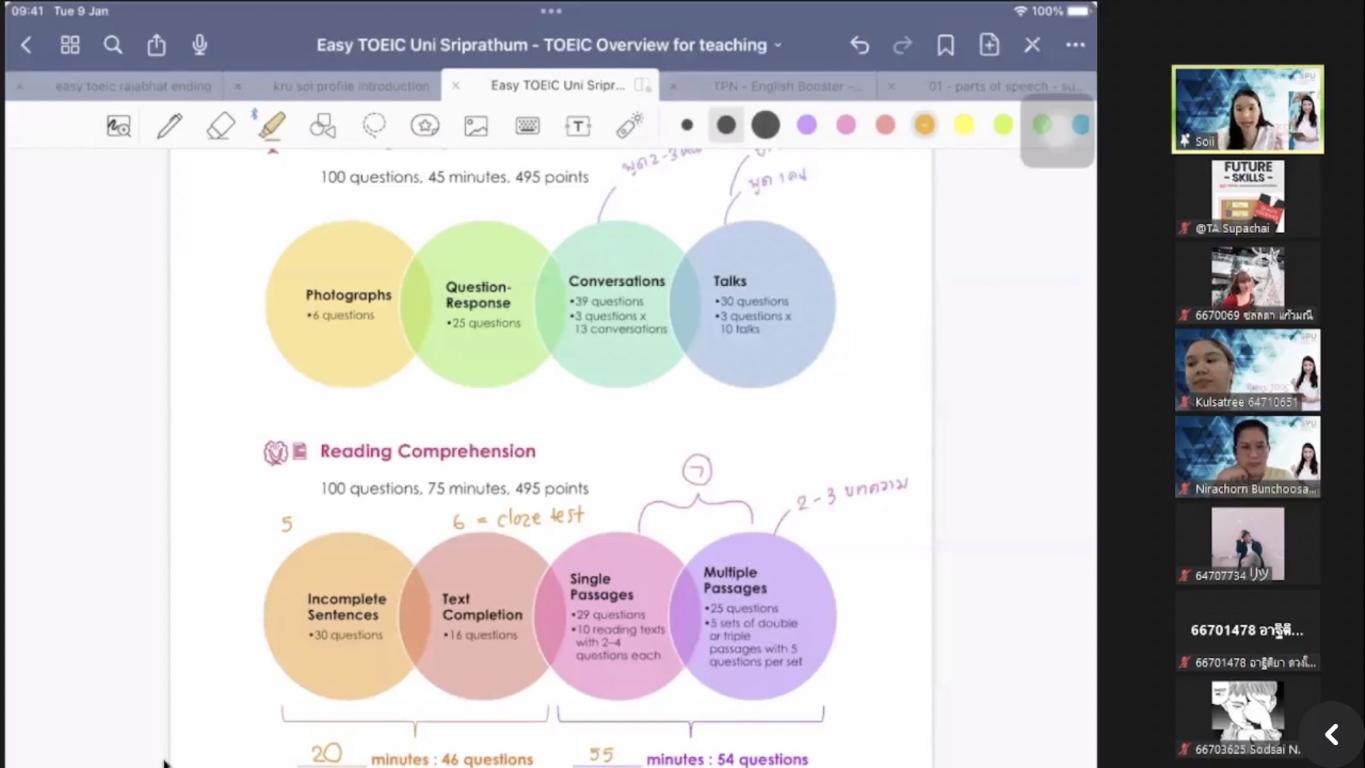The width and height of the screenshot is (1365, 768).
Task: Click the Question-Response circle label
Action: [x=478, y=295]
